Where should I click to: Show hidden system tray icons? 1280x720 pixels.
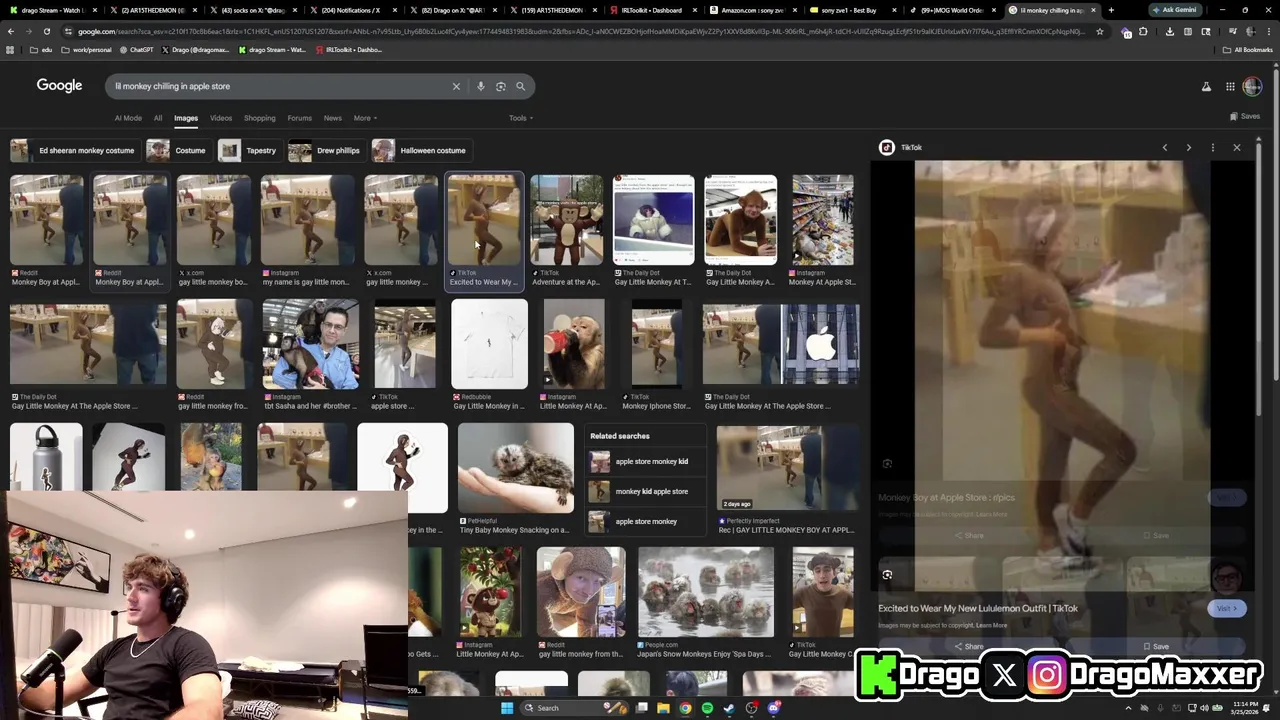click(1129, 708)
